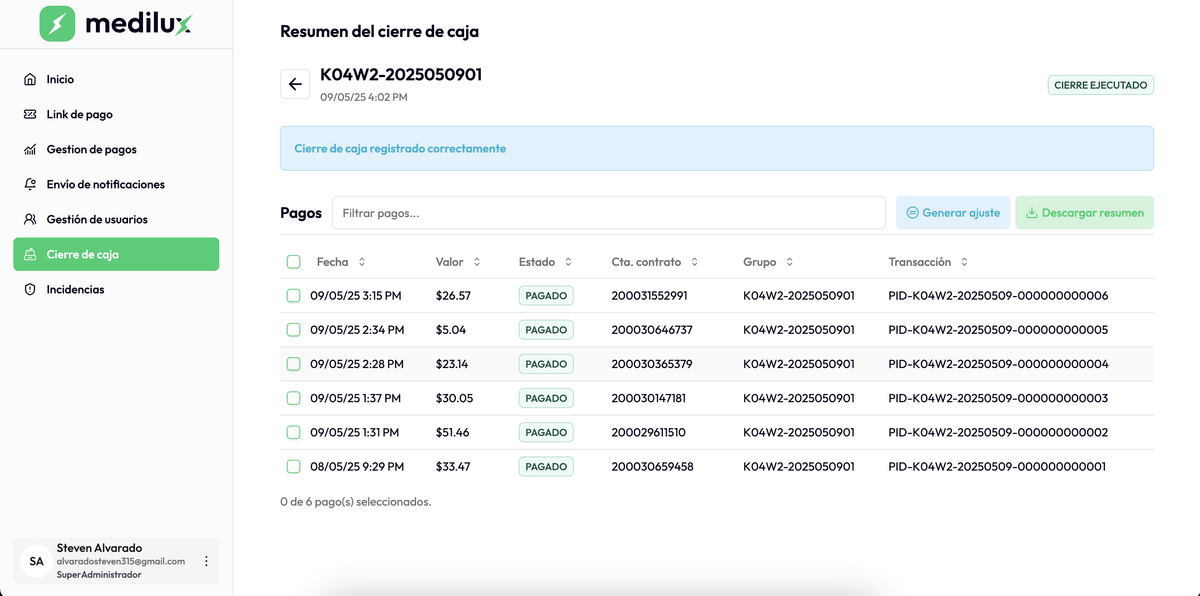Image resolution: width=1200 pixels, height=596 pixels.
Task: Sort payments by Fecha column
Action: pyautogui.click(x=341, y=262)
